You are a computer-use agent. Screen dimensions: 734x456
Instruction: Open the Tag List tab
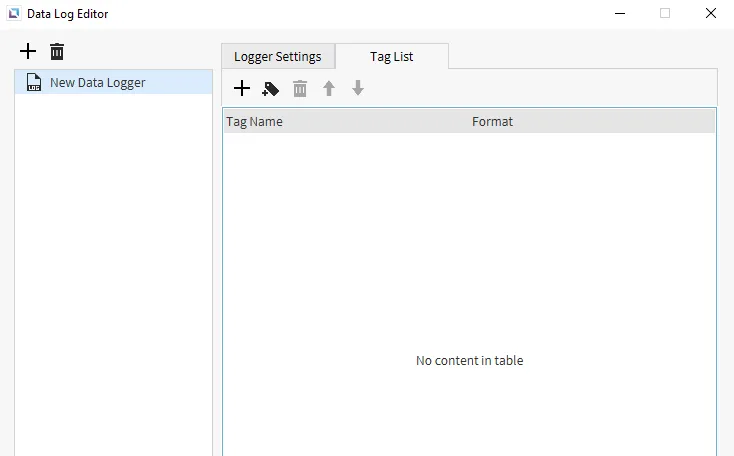pos(391,56)
